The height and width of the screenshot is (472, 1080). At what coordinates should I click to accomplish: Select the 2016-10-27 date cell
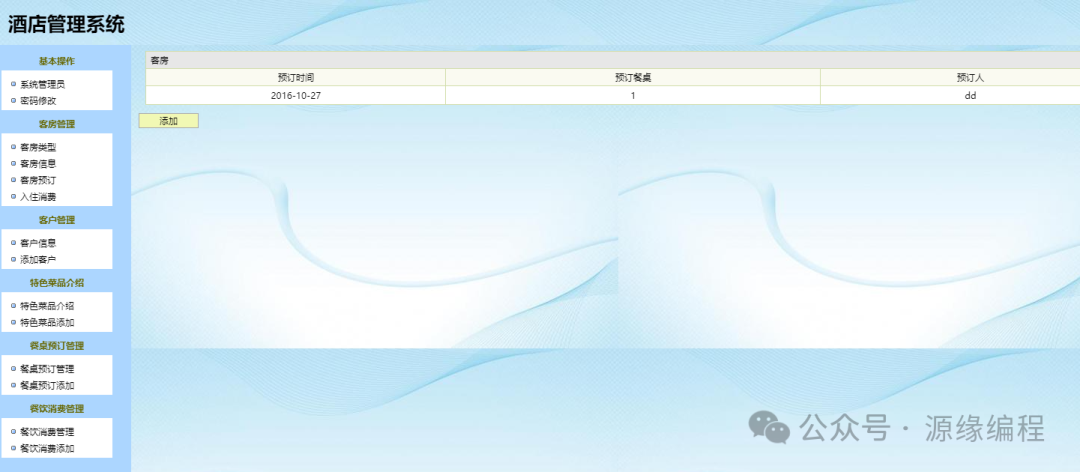pos(295,95)
